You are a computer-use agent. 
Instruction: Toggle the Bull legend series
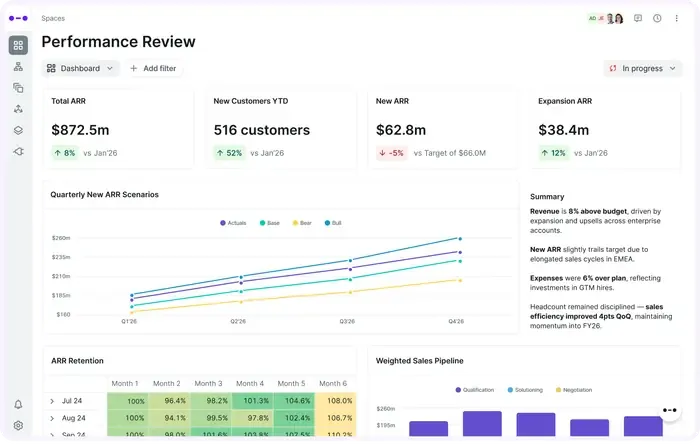333,223
